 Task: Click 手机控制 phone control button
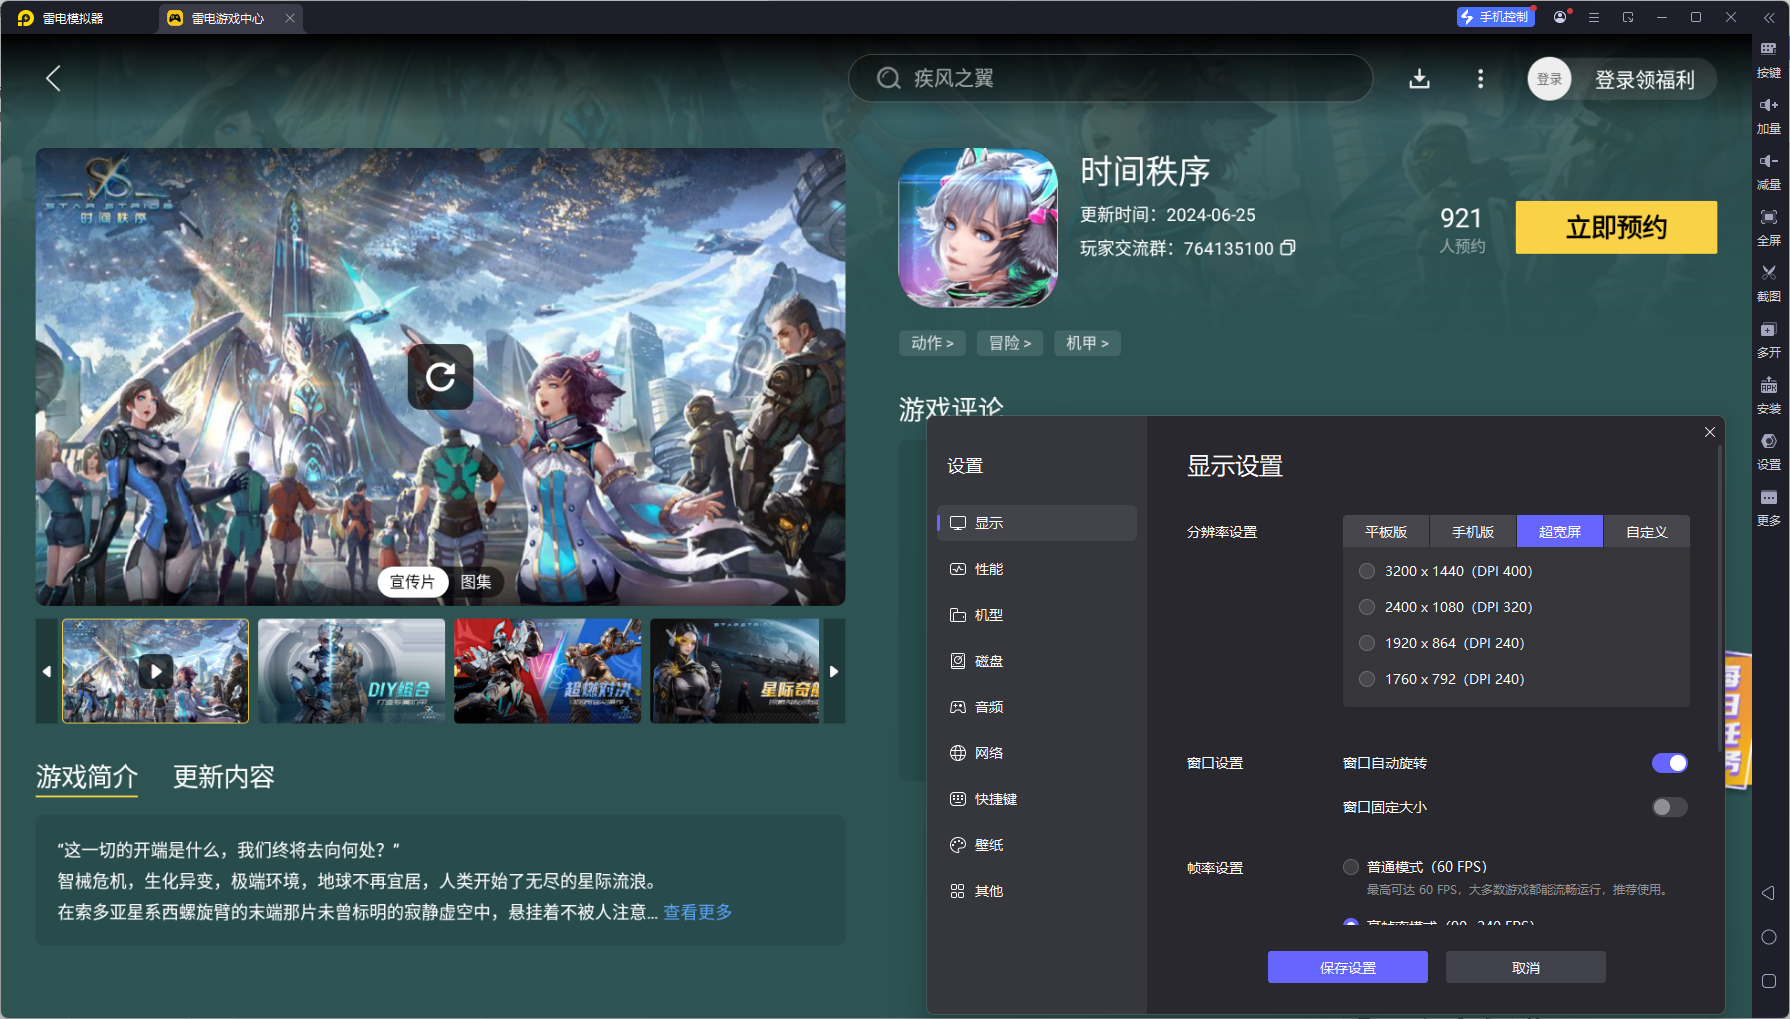[1495, 17]
